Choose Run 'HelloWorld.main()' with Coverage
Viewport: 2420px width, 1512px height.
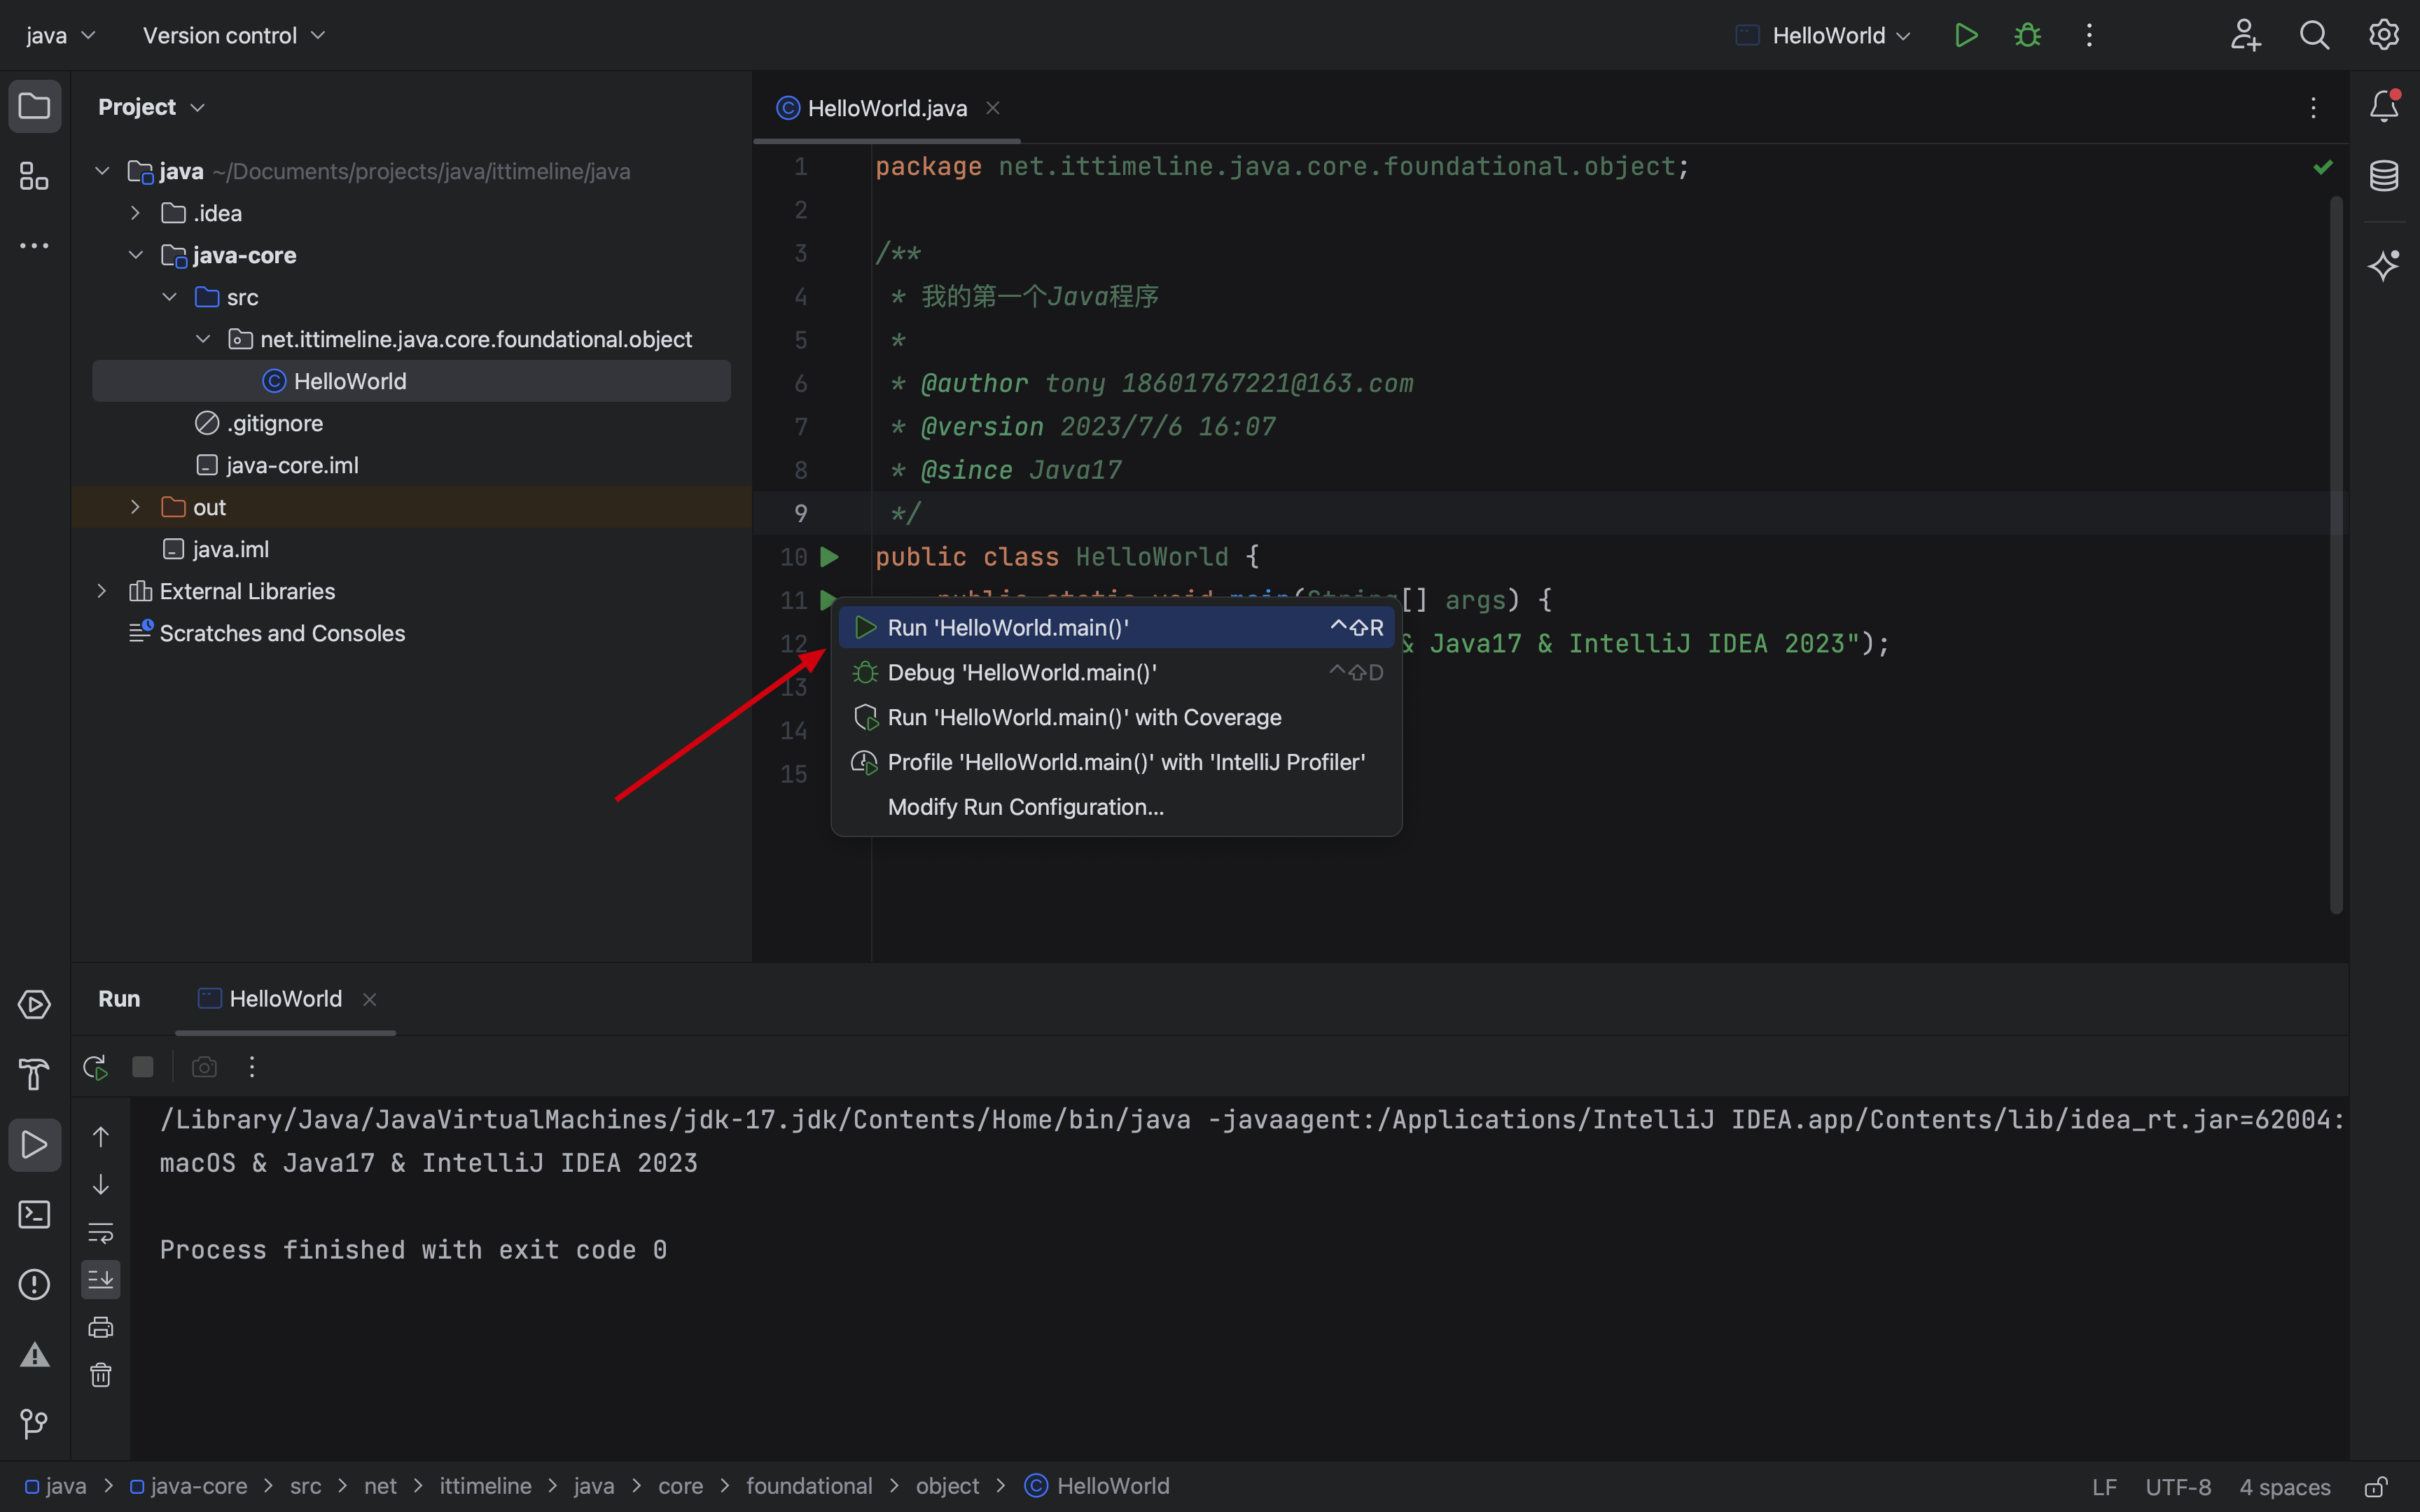coord(1116,717)
